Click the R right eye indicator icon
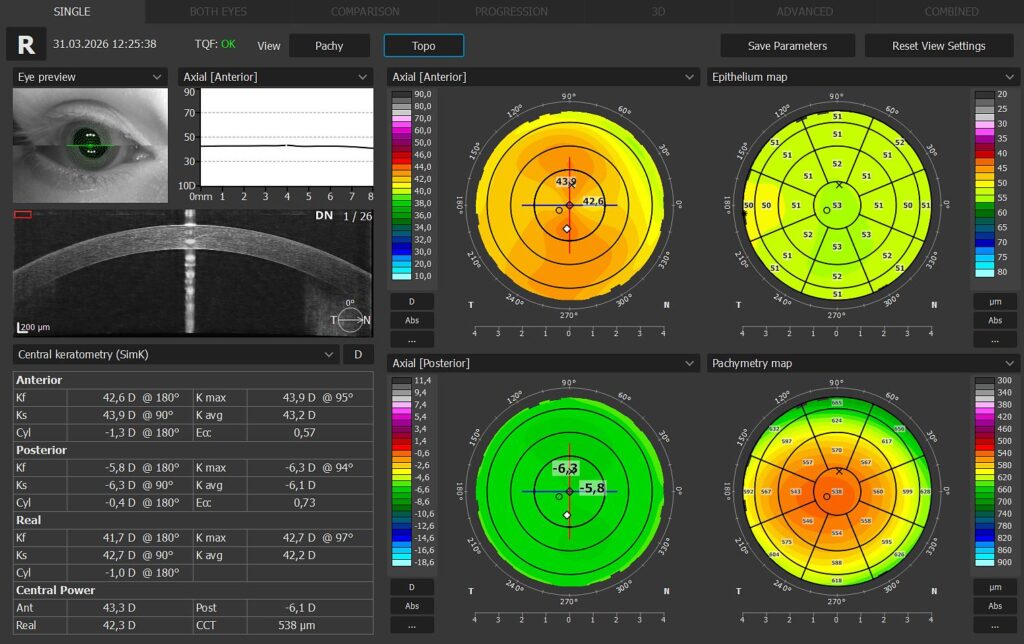 pos(26,45)
